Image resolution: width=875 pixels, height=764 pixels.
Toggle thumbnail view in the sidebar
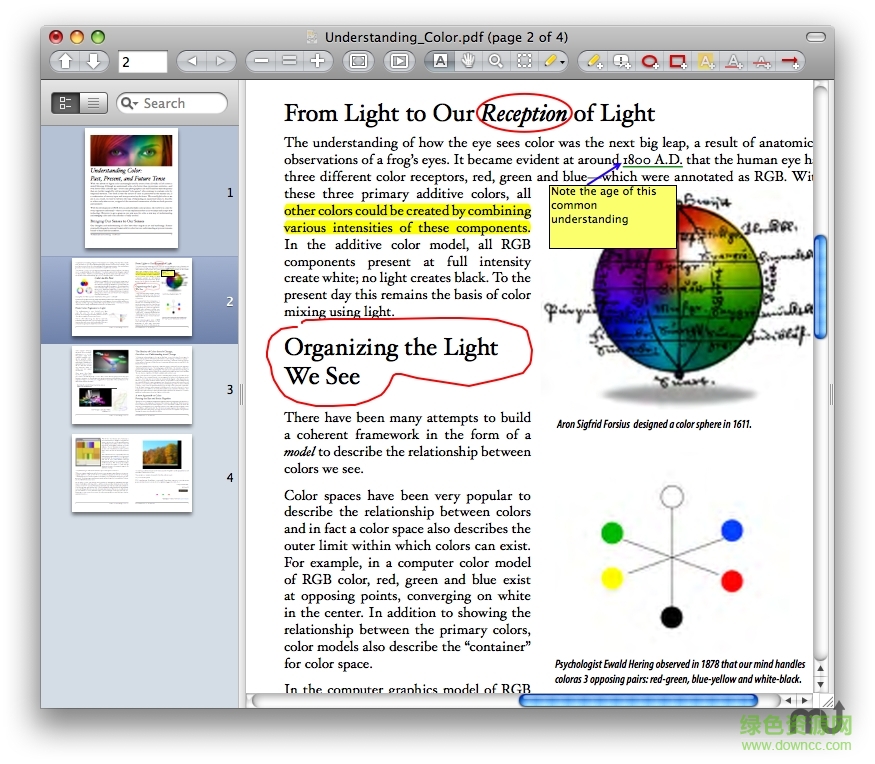pos(65,102)
